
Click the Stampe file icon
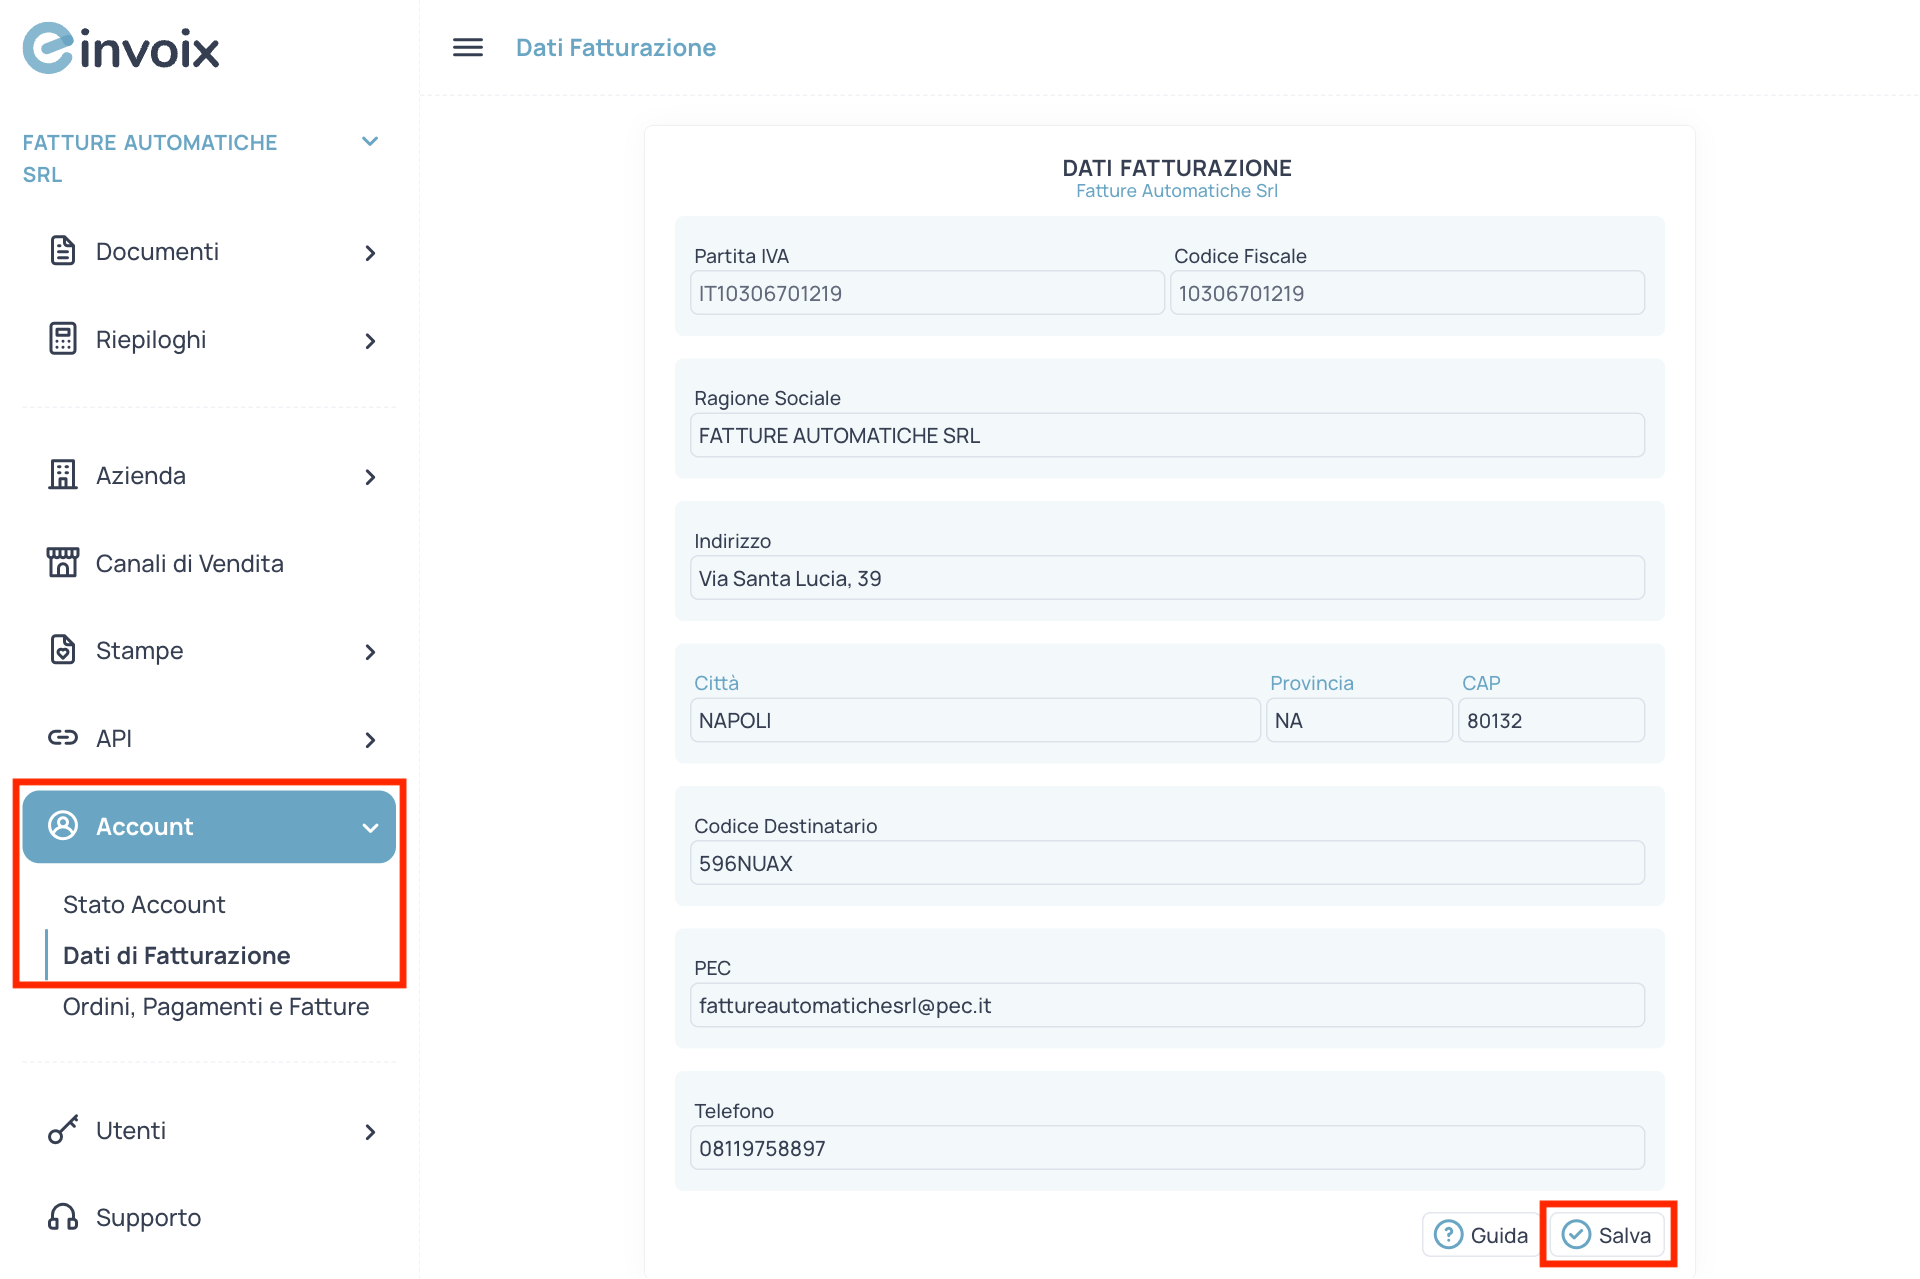click(x=63, y=650)
